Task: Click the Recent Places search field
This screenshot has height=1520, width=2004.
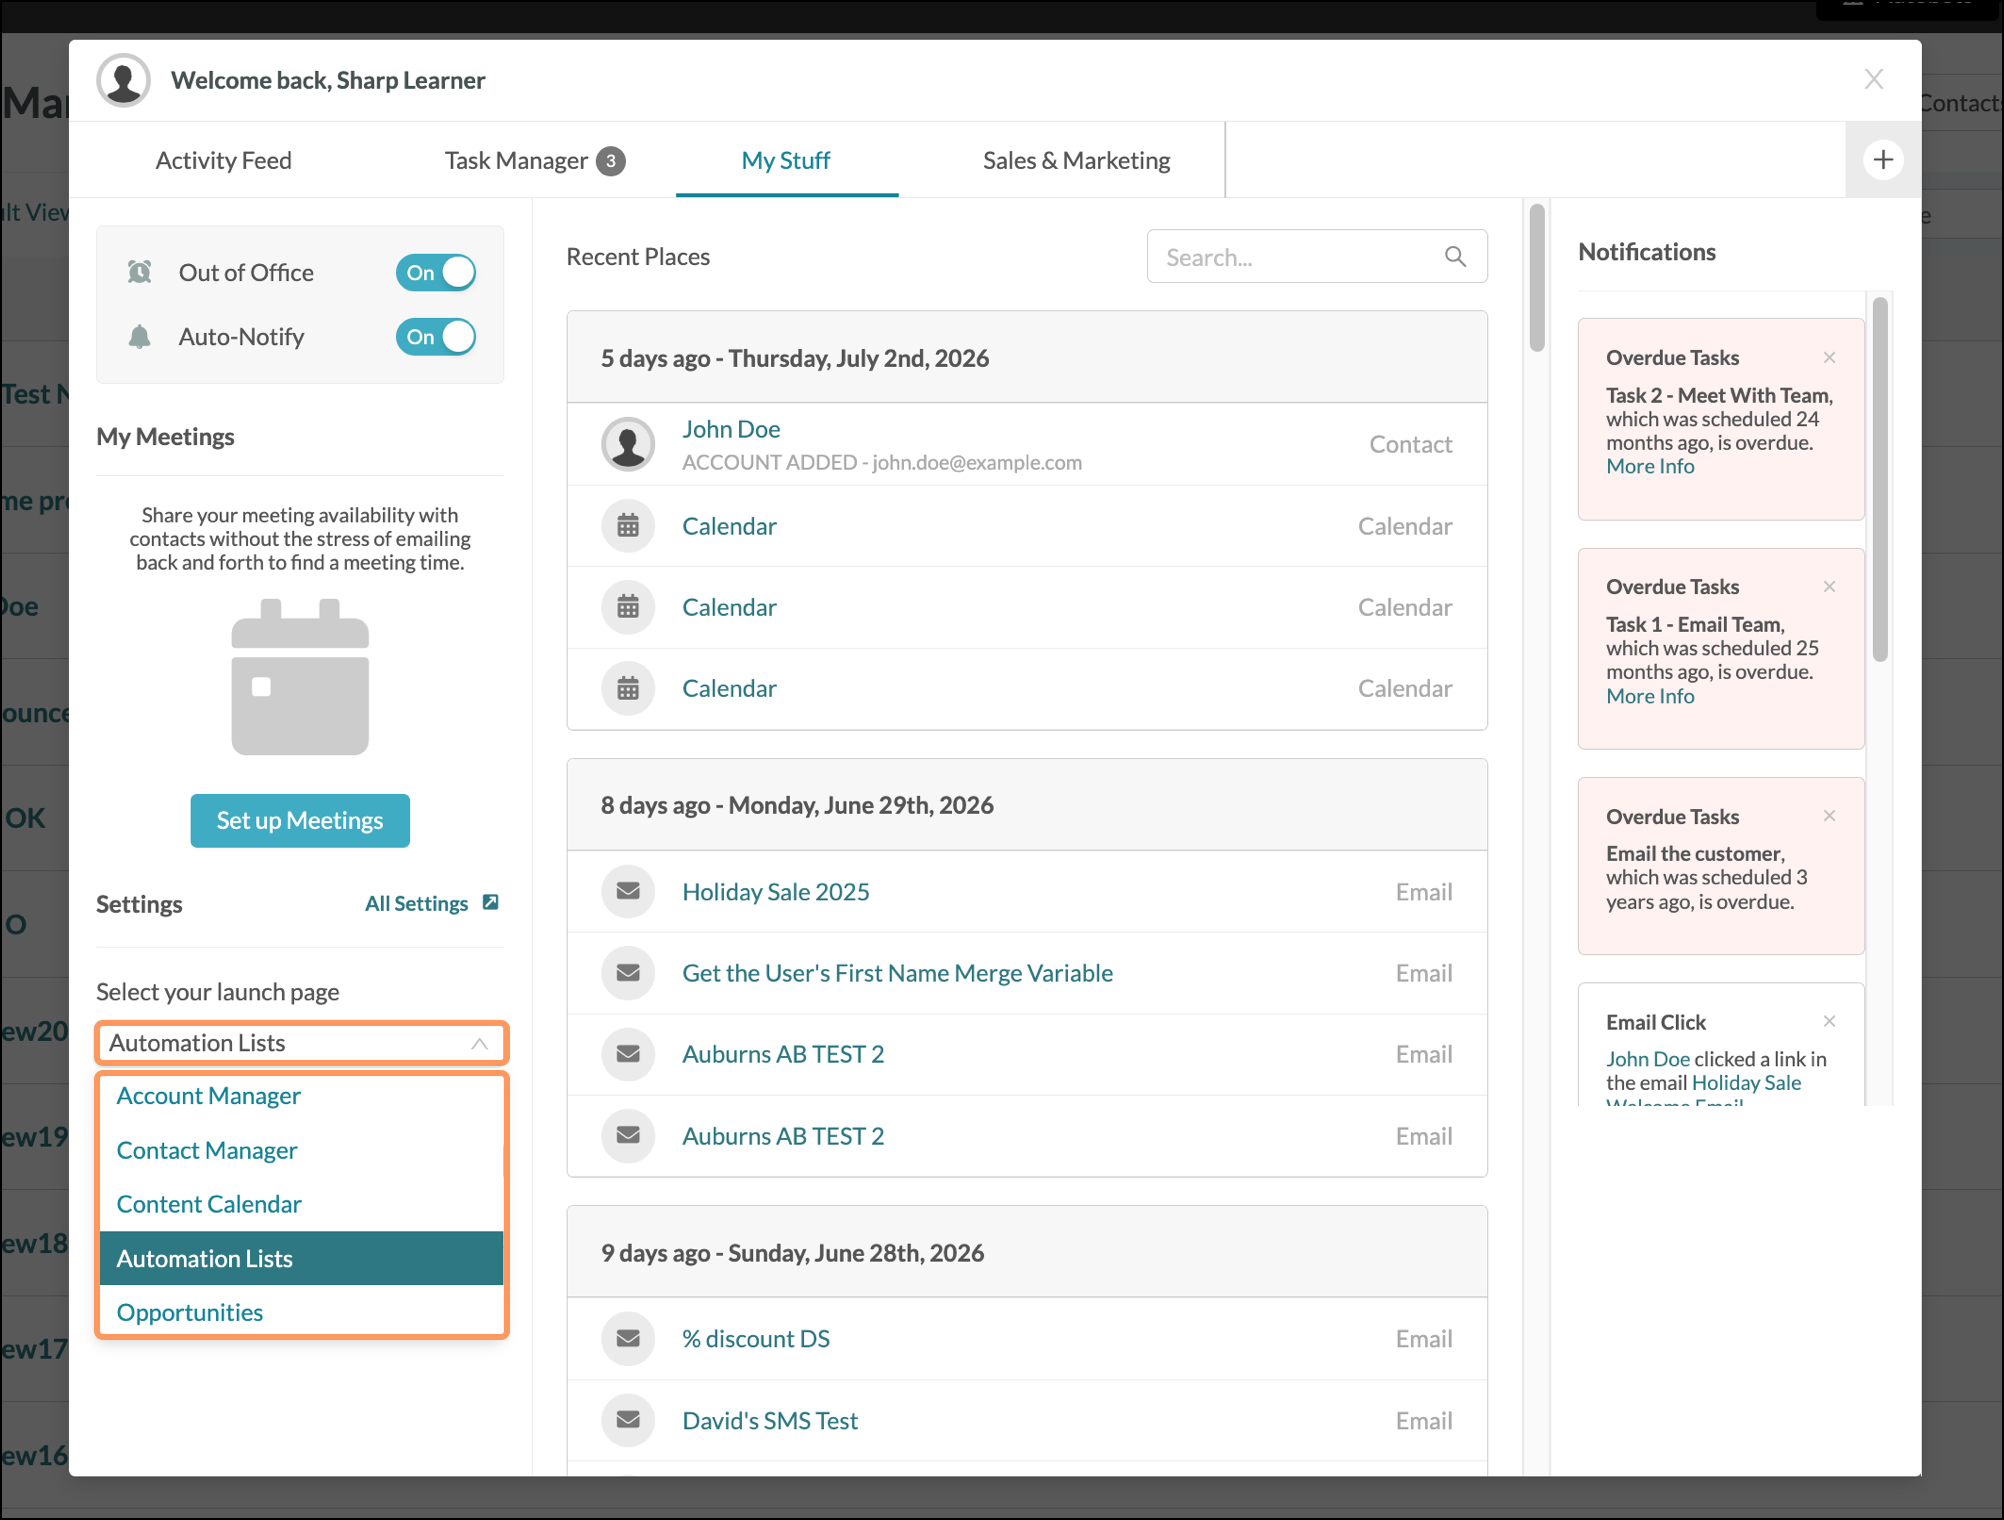Action: coord(1317,257)
